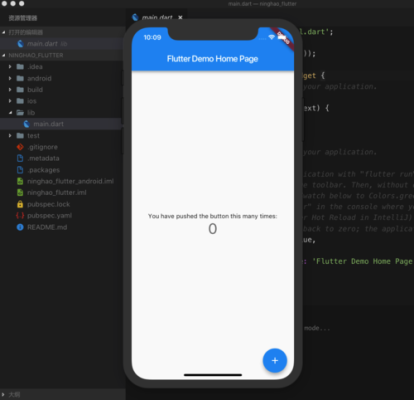Open the .packages file icon
Image resolution: width=414 pixels, height=400 pixels.
point(20,170)
